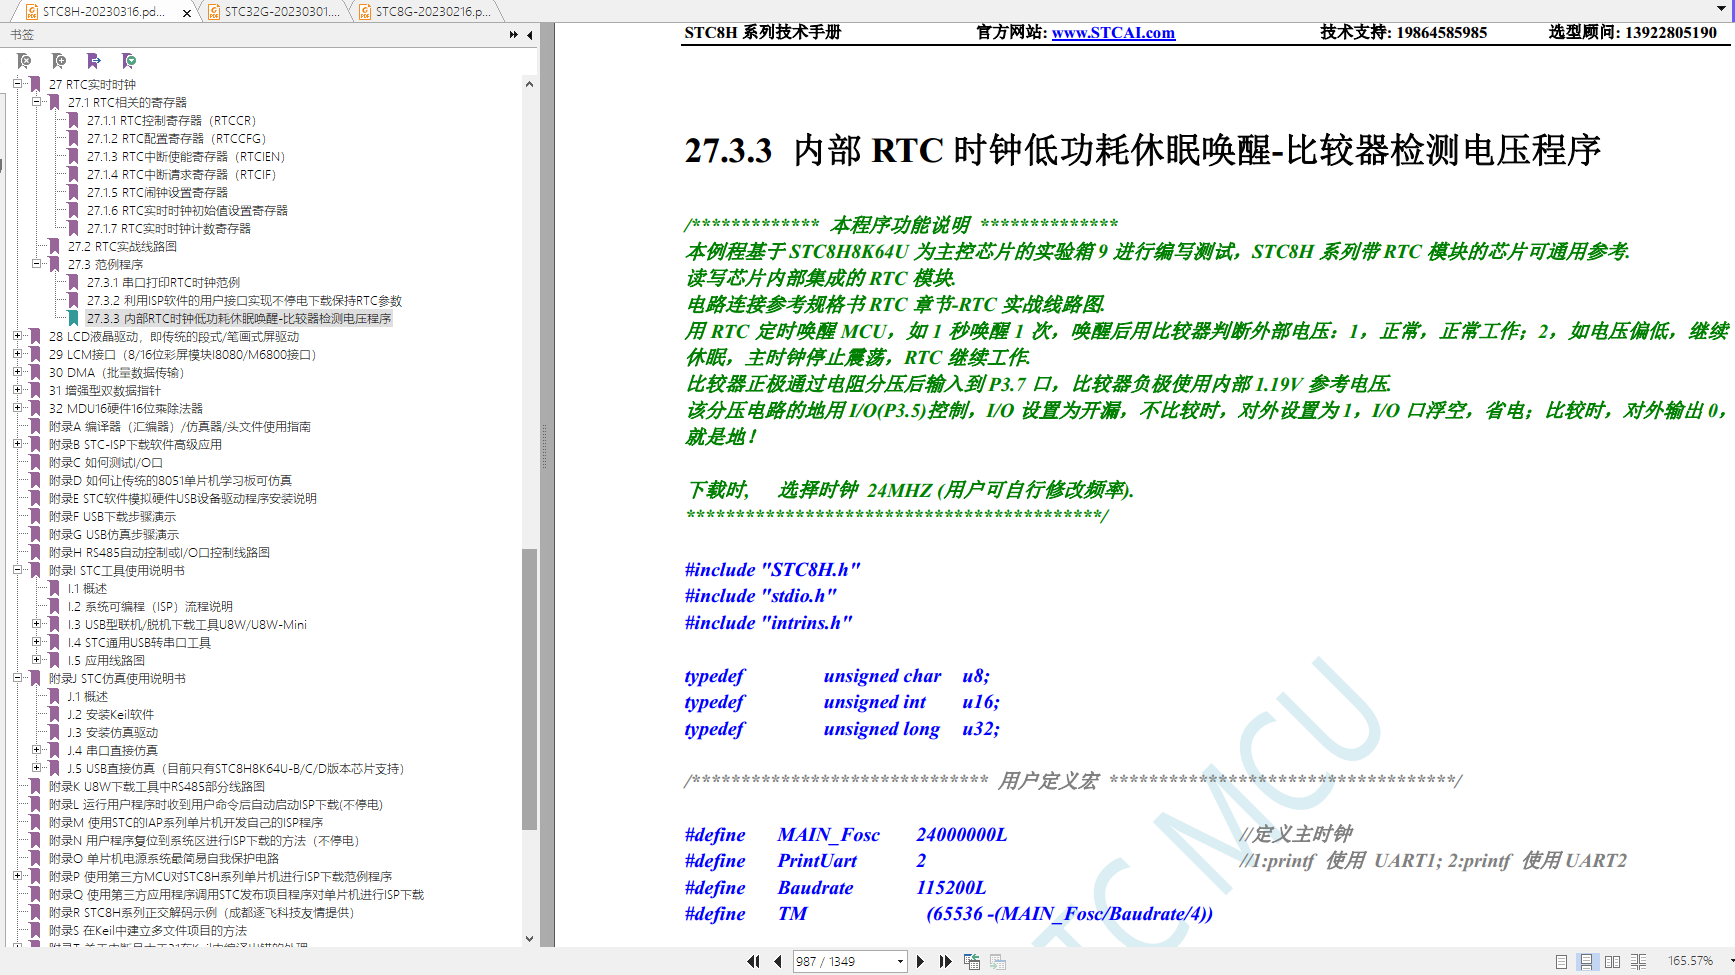
Task: Go to the next page
Action: (921, 961)
